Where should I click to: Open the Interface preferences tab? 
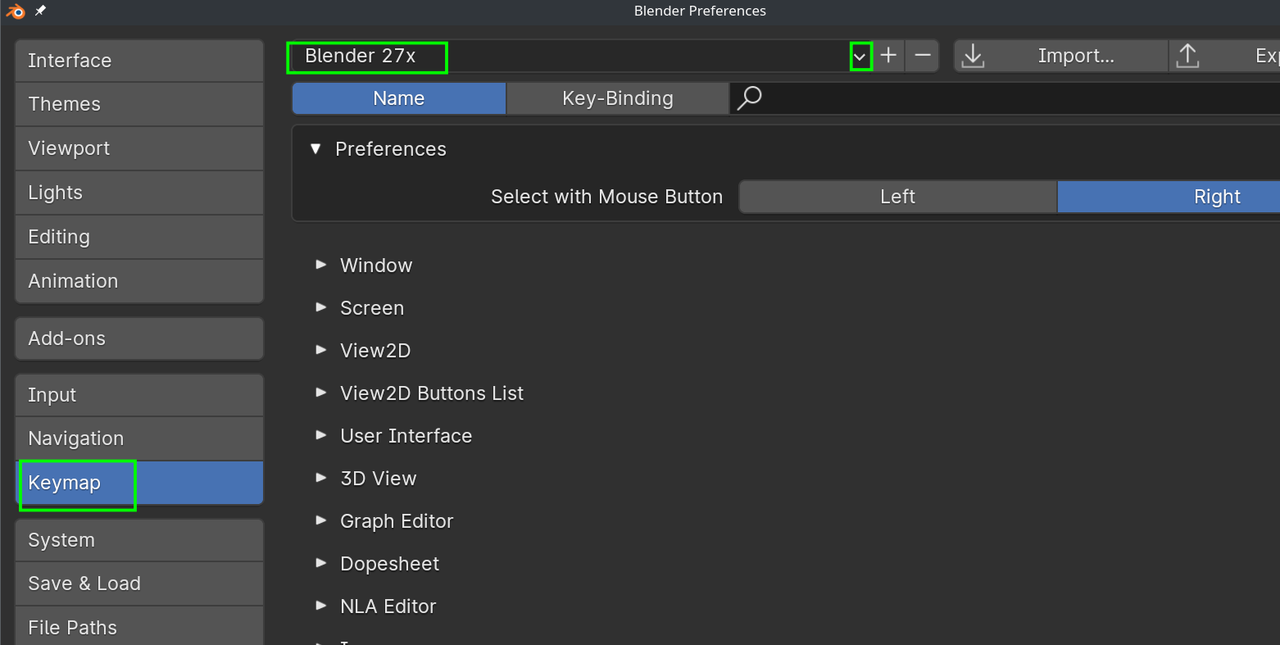click(x=139, y=61)
